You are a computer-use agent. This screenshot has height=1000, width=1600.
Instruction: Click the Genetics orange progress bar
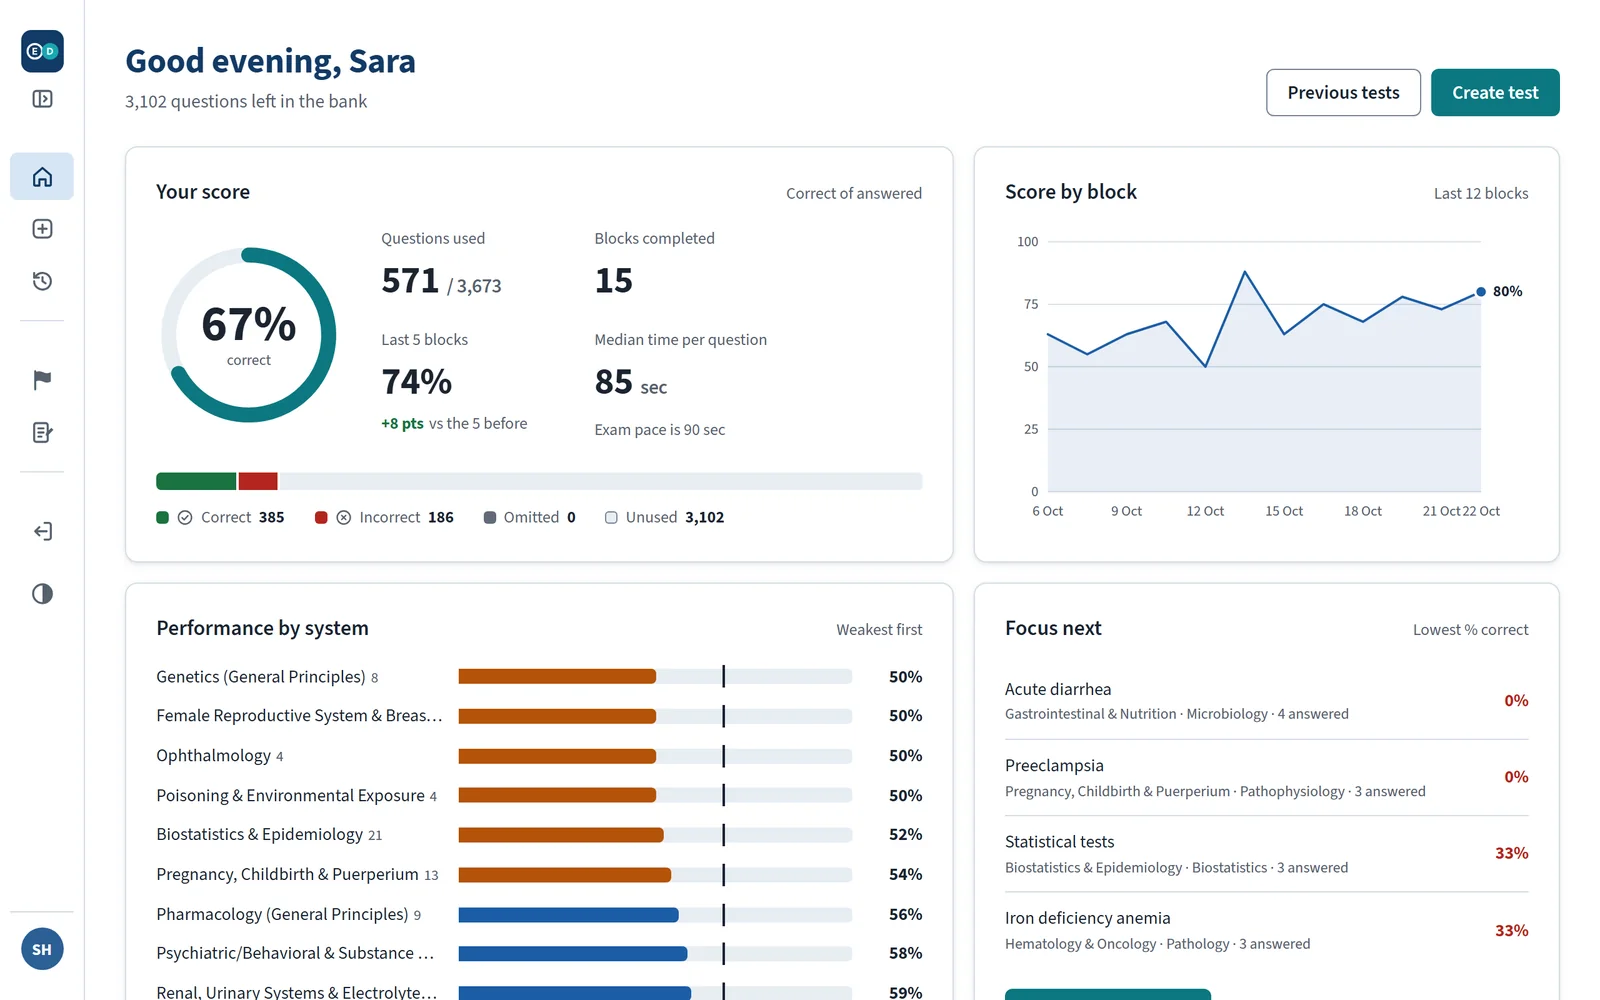557,677
